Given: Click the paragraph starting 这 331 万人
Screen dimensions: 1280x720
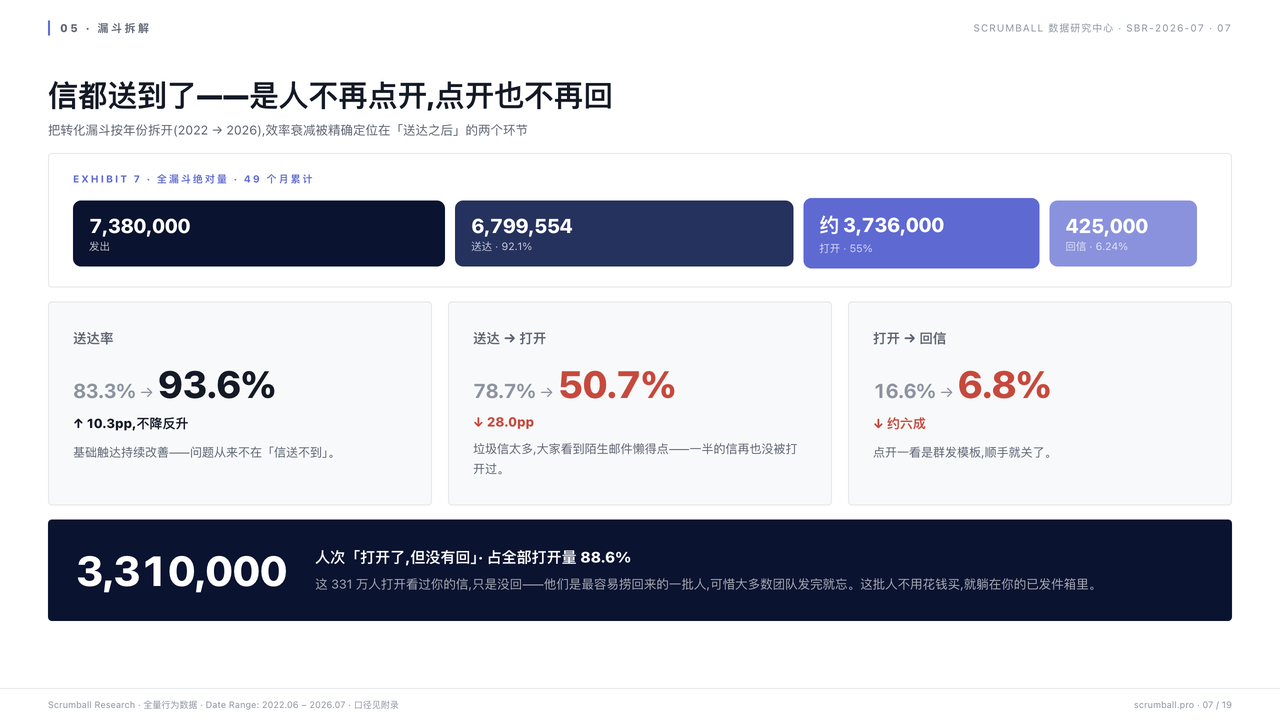Looking at the screenshot, I should point(708,584).
